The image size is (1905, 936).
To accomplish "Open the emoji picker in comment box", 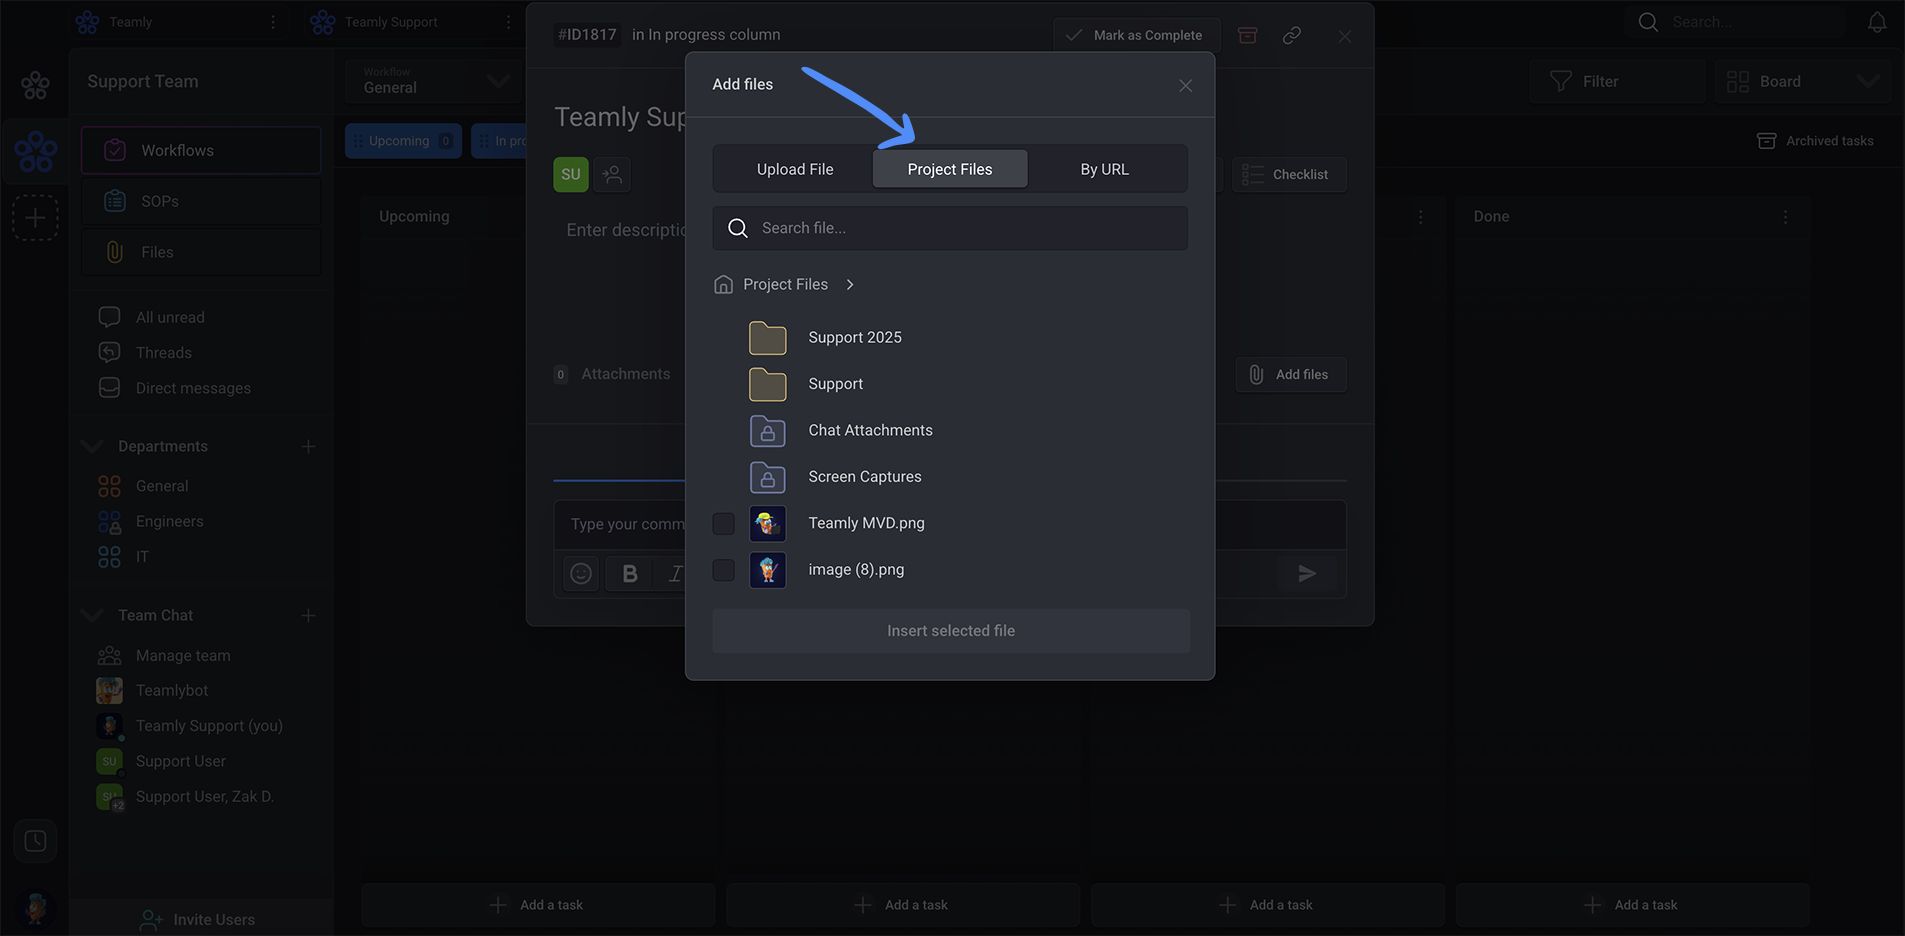I will pyautogui.click(x=581, y=573).
